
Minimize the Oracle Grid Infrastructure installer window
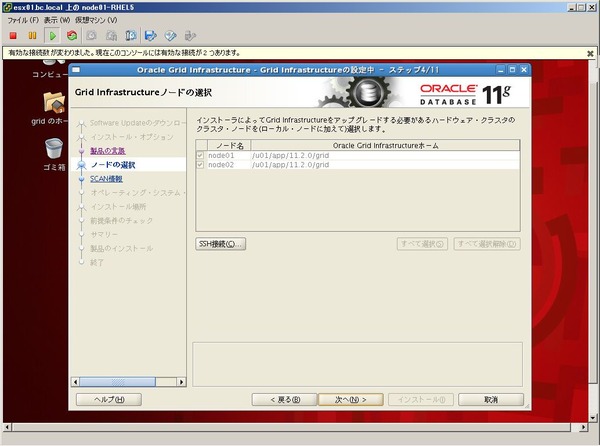click(x=501, y=70)
